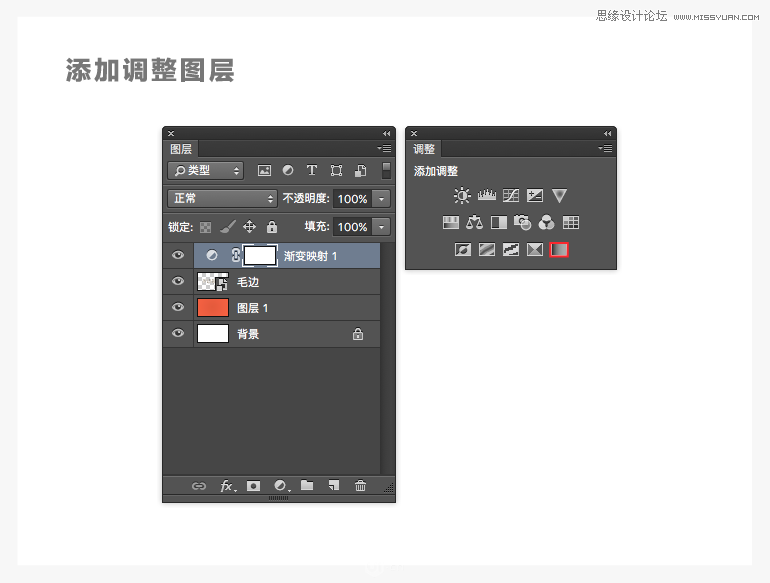Select the 背景 layer name
Screen dimensions: 770x583
coord(248,334)
